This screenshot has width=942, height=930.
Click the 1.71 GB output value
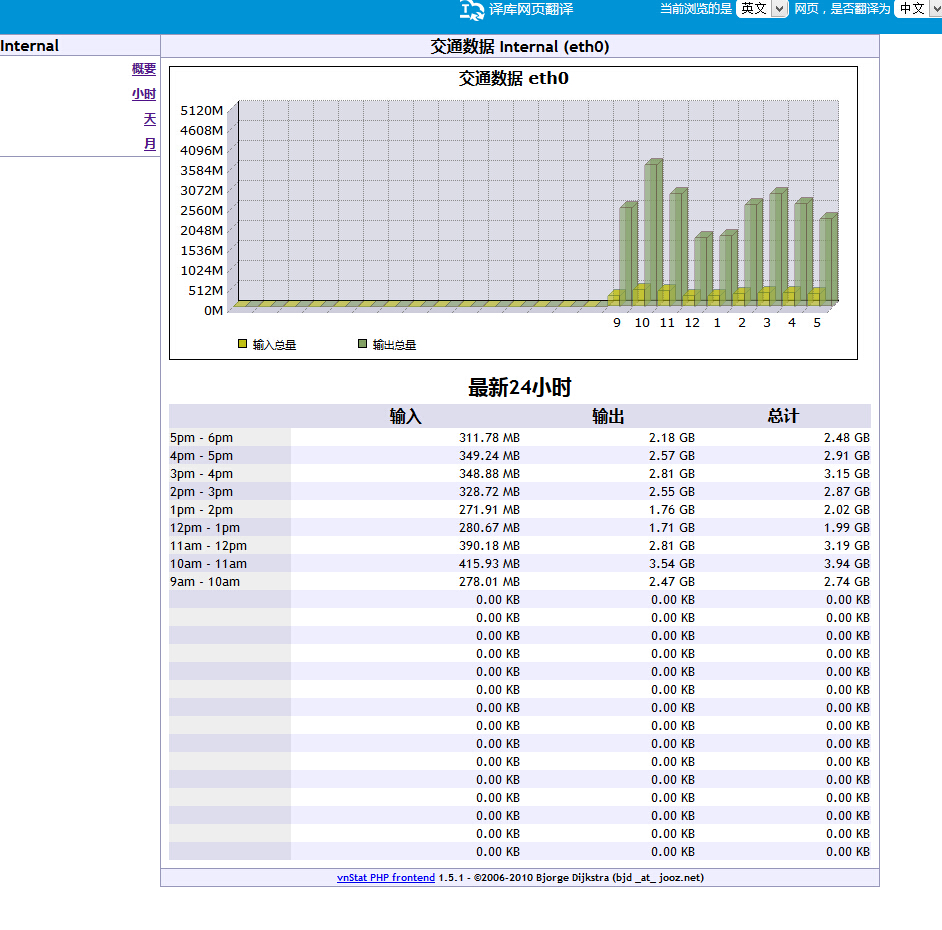tap(672, 527)
